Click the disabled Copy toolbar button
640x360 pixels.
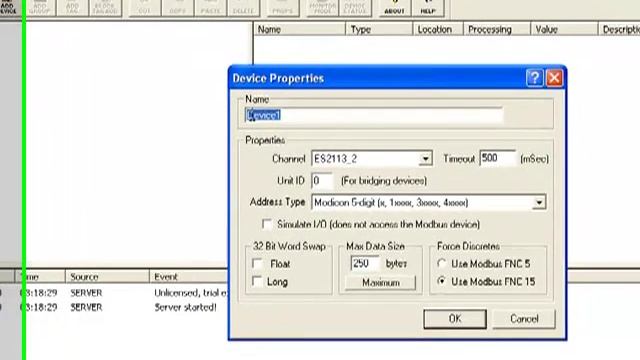coord(178,8)
